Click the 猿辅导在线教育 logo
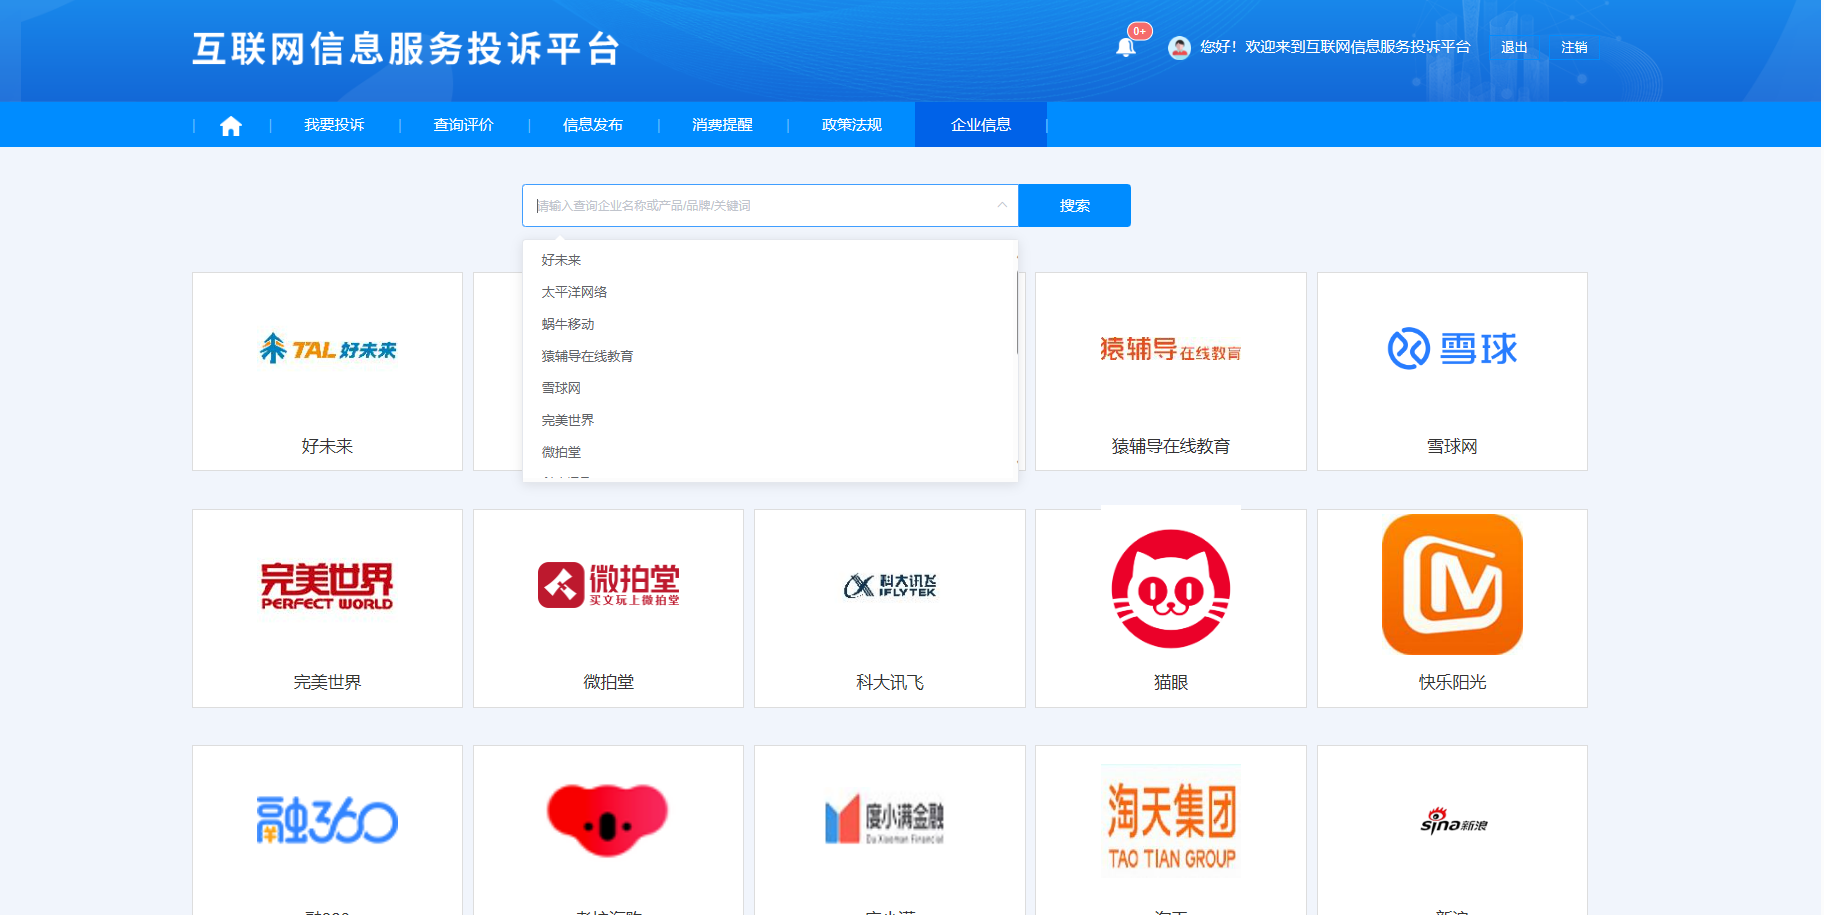Viewport: 1824px width, 915px height. pyautogui.click(x=1170, y=349)
